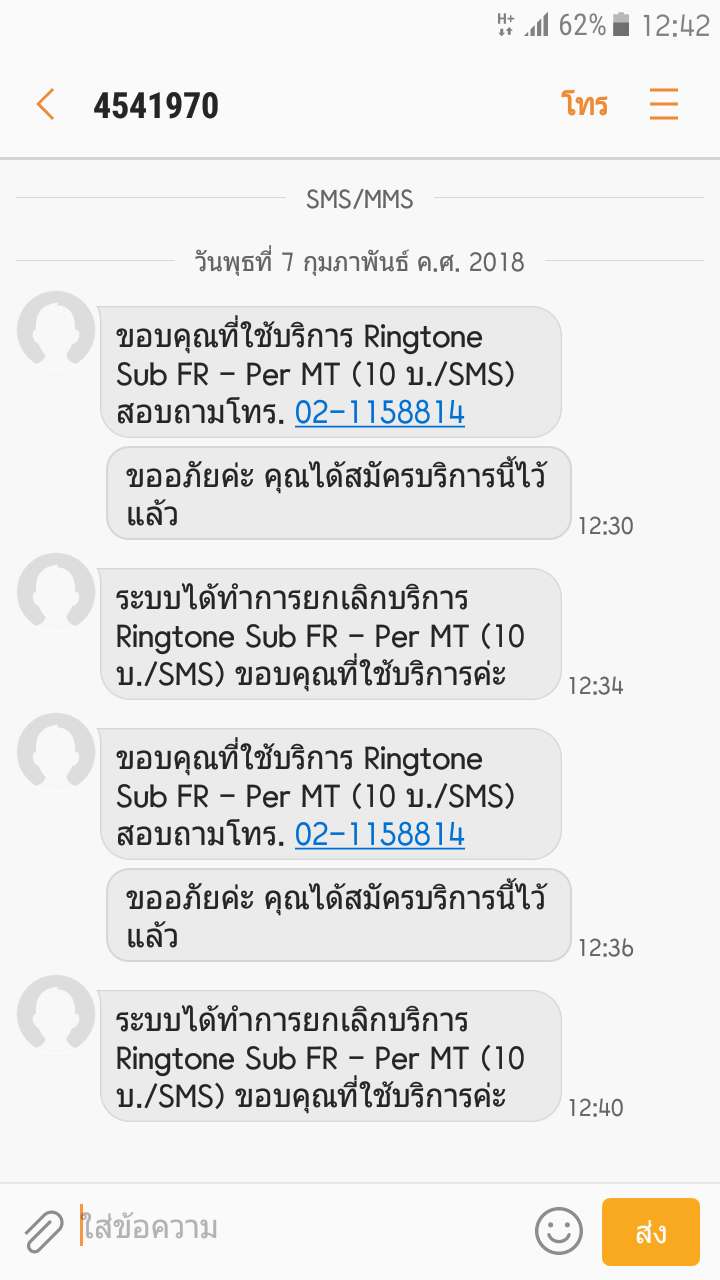720x1280 pixels.
Task: Open first 02-1158814 phone link
Action: 380,413
